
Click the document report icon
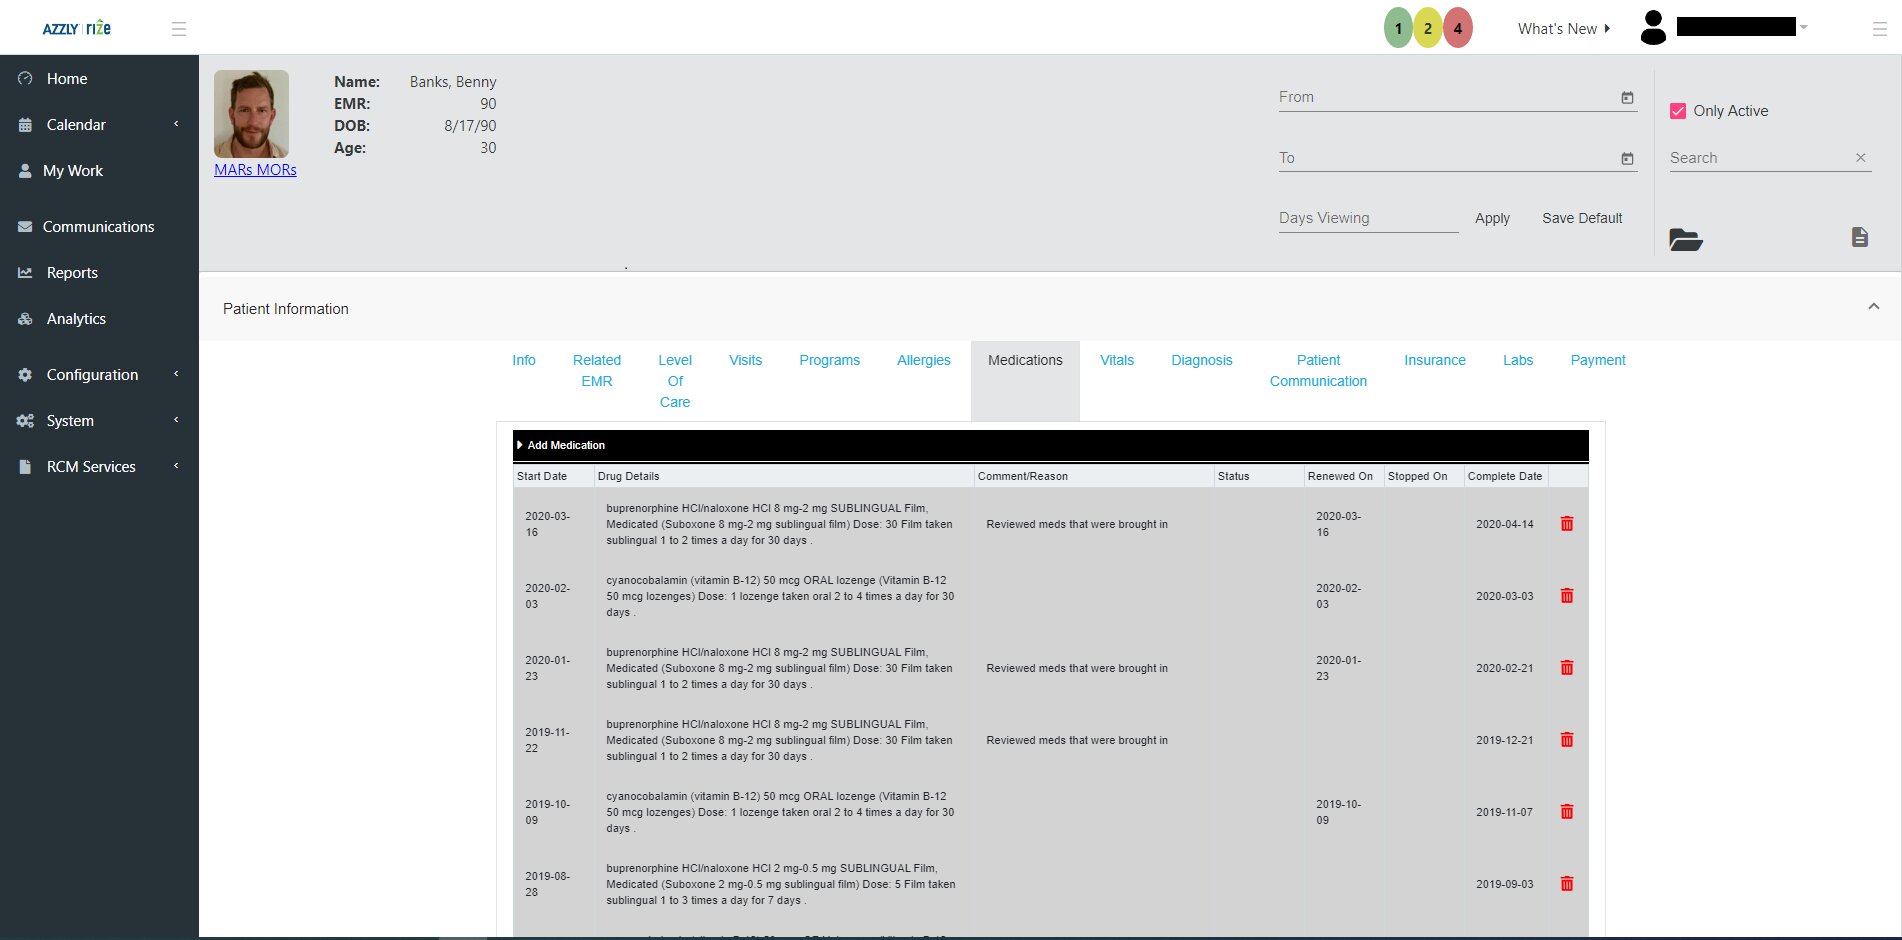[x=1859, y=237]
